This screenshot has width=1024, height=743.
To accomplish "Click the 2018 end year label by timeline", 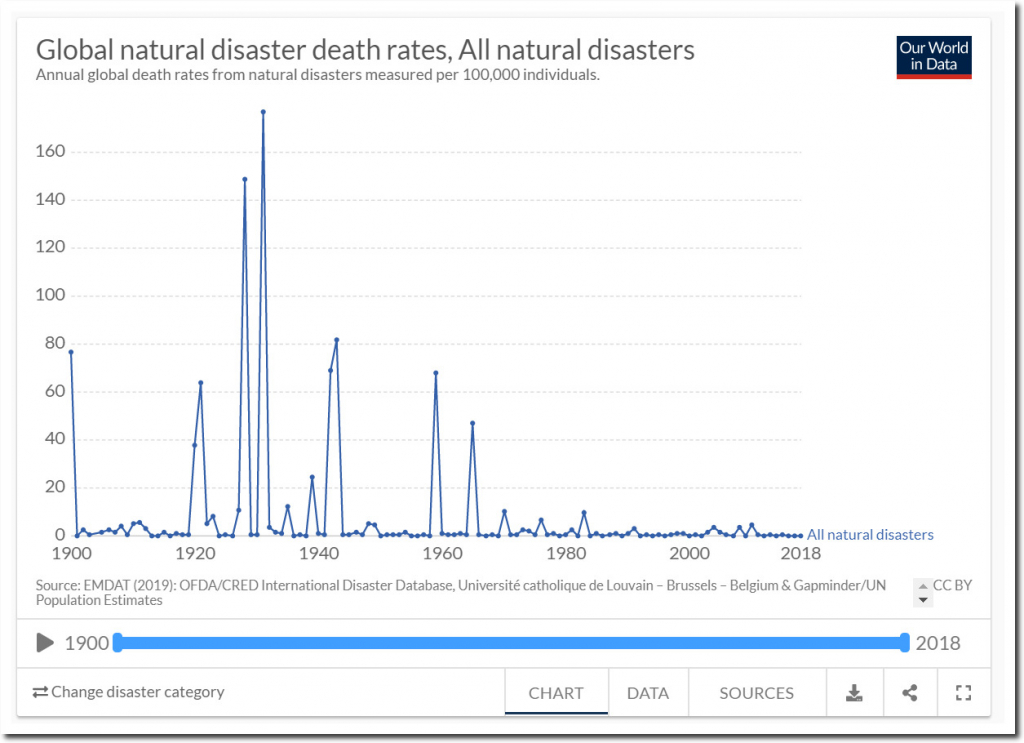I will click(x=938, y=643).
